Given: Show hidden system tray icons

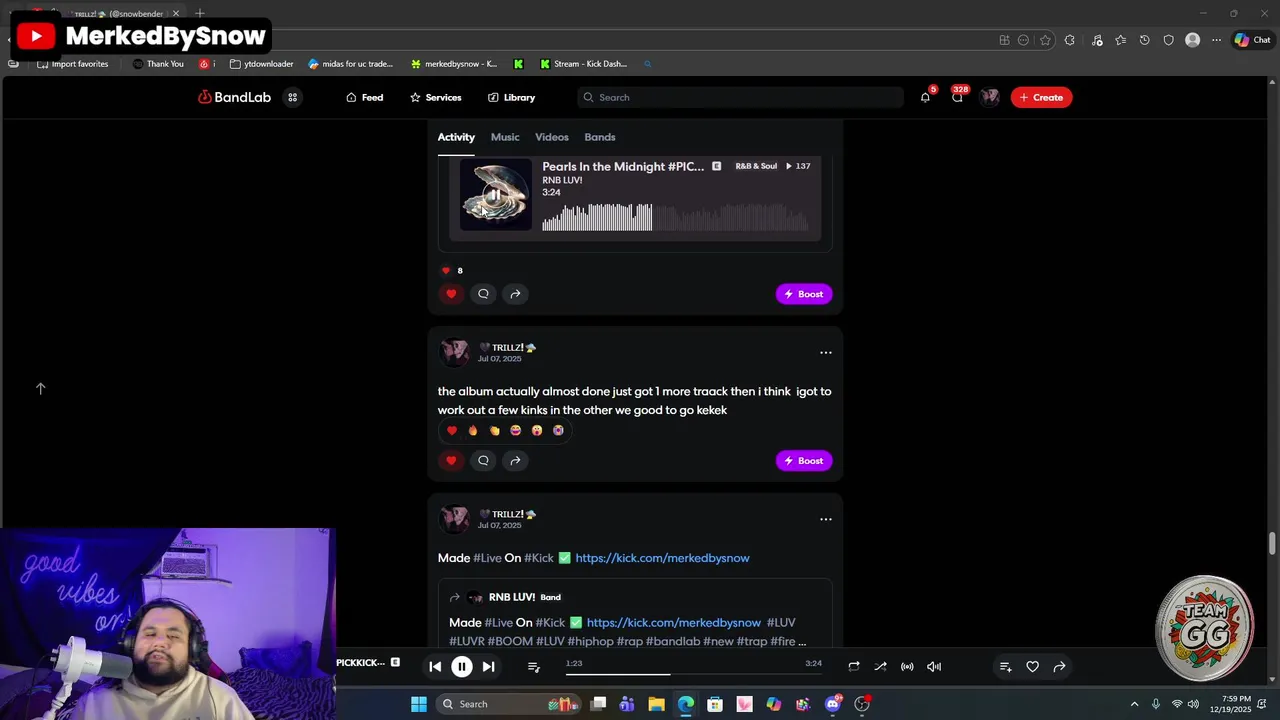Looking at the screenshot, I should [1134, 704].
